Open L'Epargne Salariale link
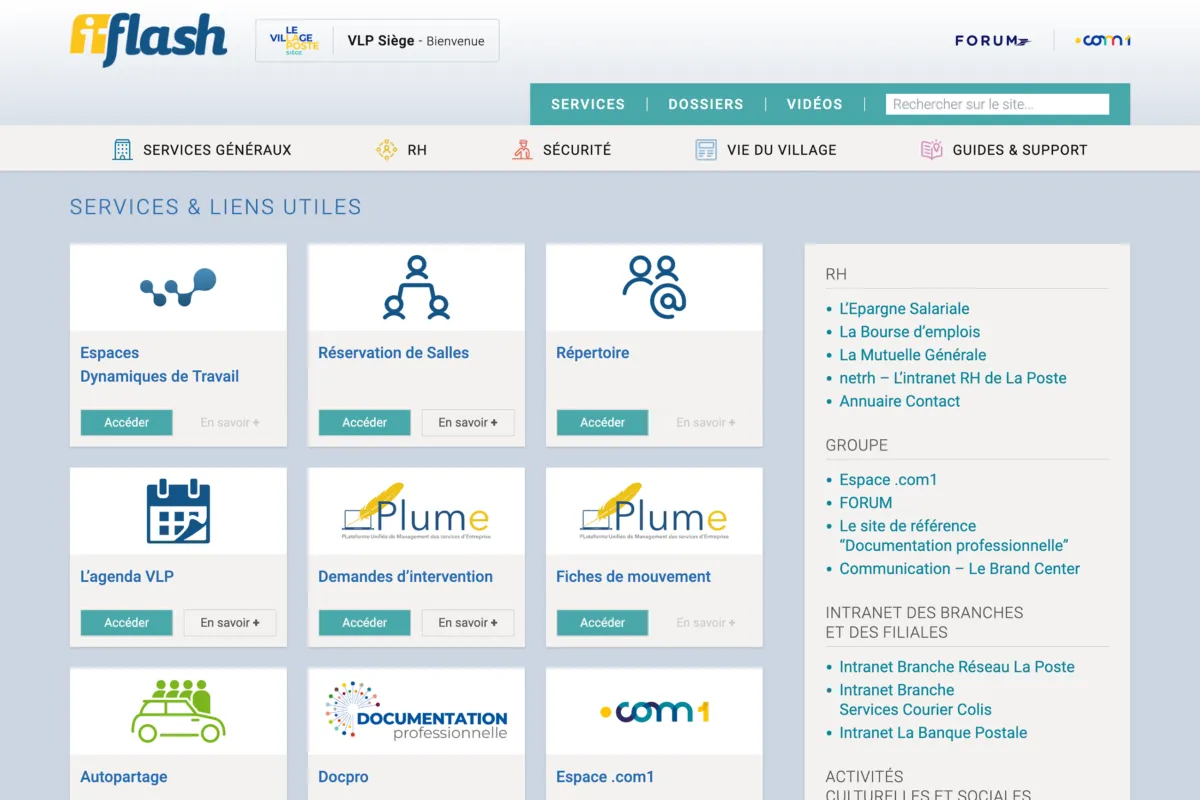 point(904,309)
